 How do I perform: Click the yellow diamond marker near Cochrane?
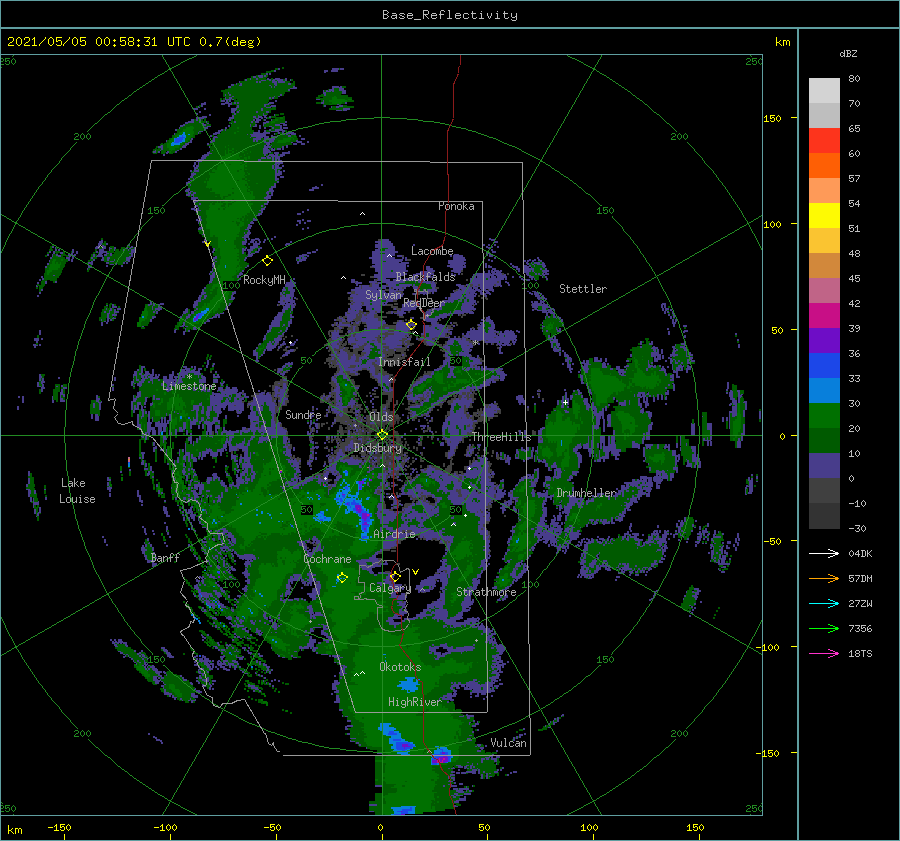pyautogui.click(x=342, y=578)
